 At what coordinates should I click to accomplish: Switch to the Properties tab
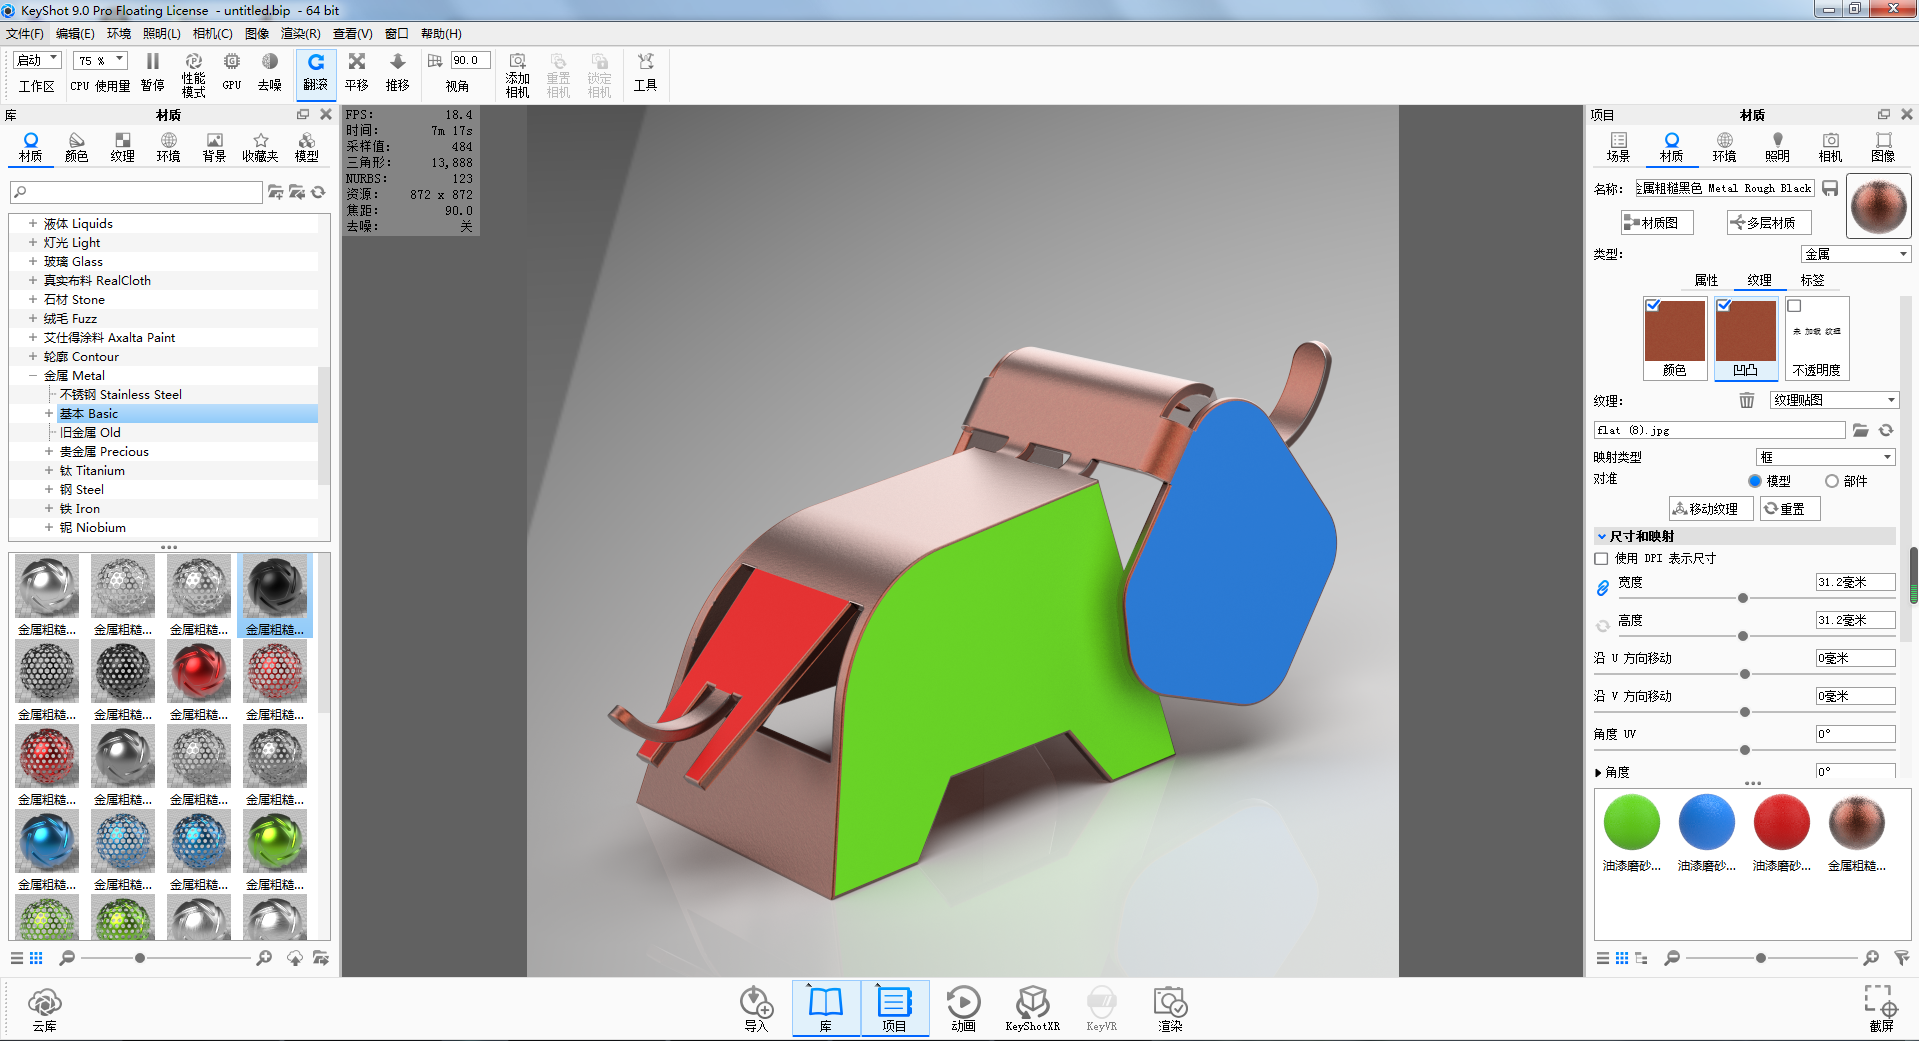(1706, 281)
